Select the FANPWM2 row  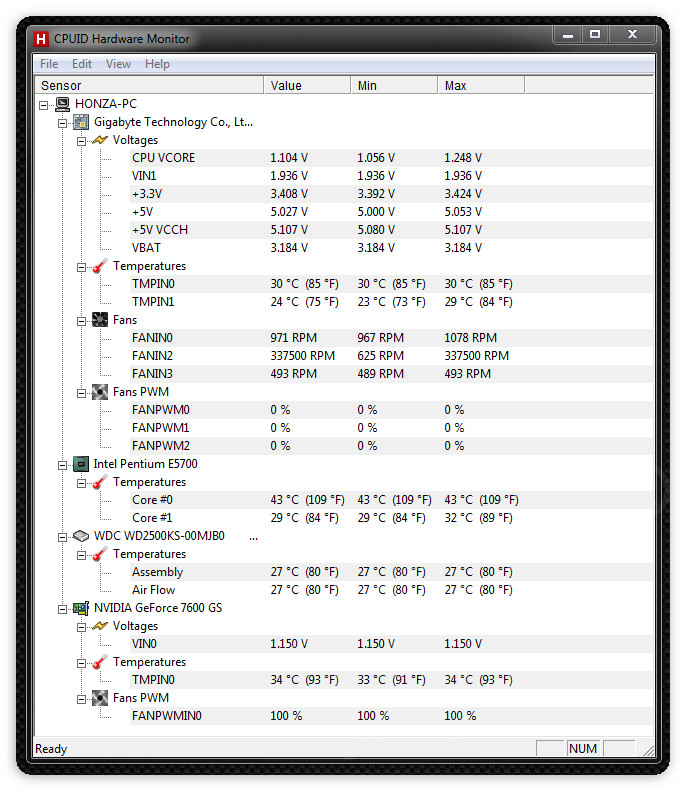[391, 446]
